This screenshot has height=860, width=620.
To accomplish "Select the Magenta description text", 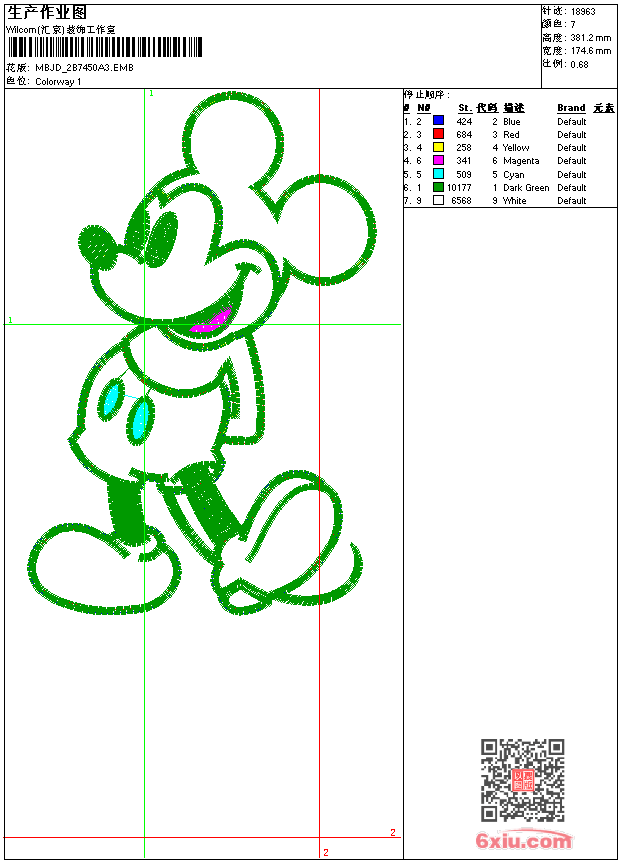I will (521, 161).
